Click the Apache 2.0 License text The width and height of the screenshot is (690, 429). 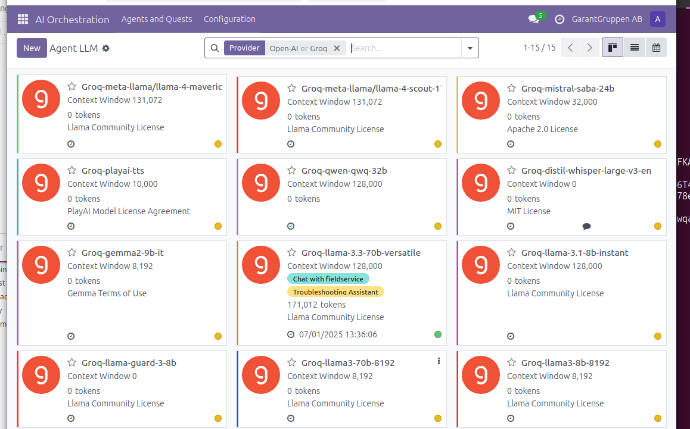point(542,129)
